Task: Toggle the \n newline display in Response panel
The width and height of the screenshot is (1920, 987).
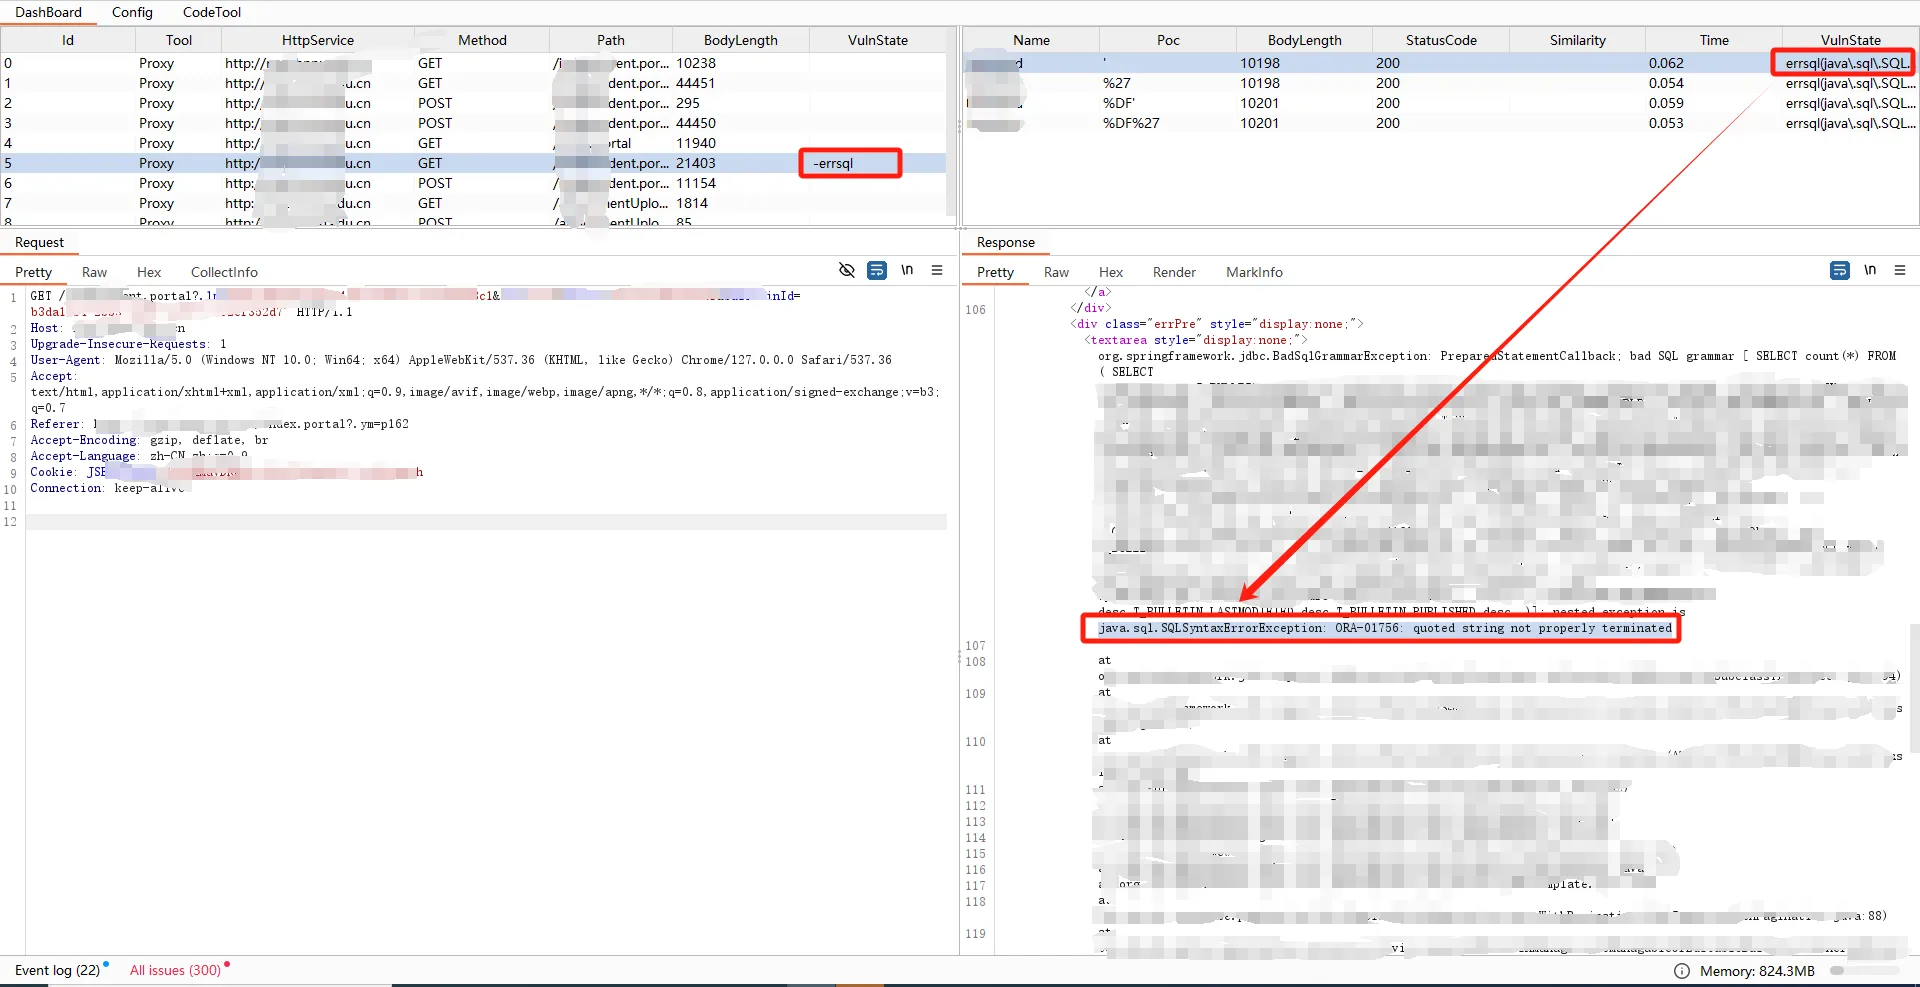Action: 1870,270
